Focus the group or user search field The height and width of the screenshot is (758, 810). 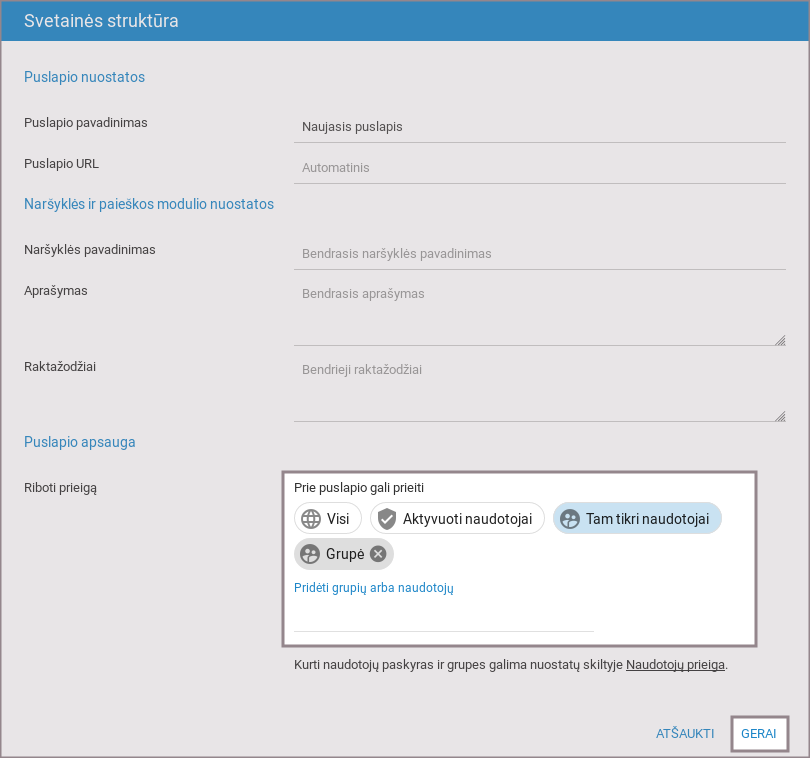444,619
